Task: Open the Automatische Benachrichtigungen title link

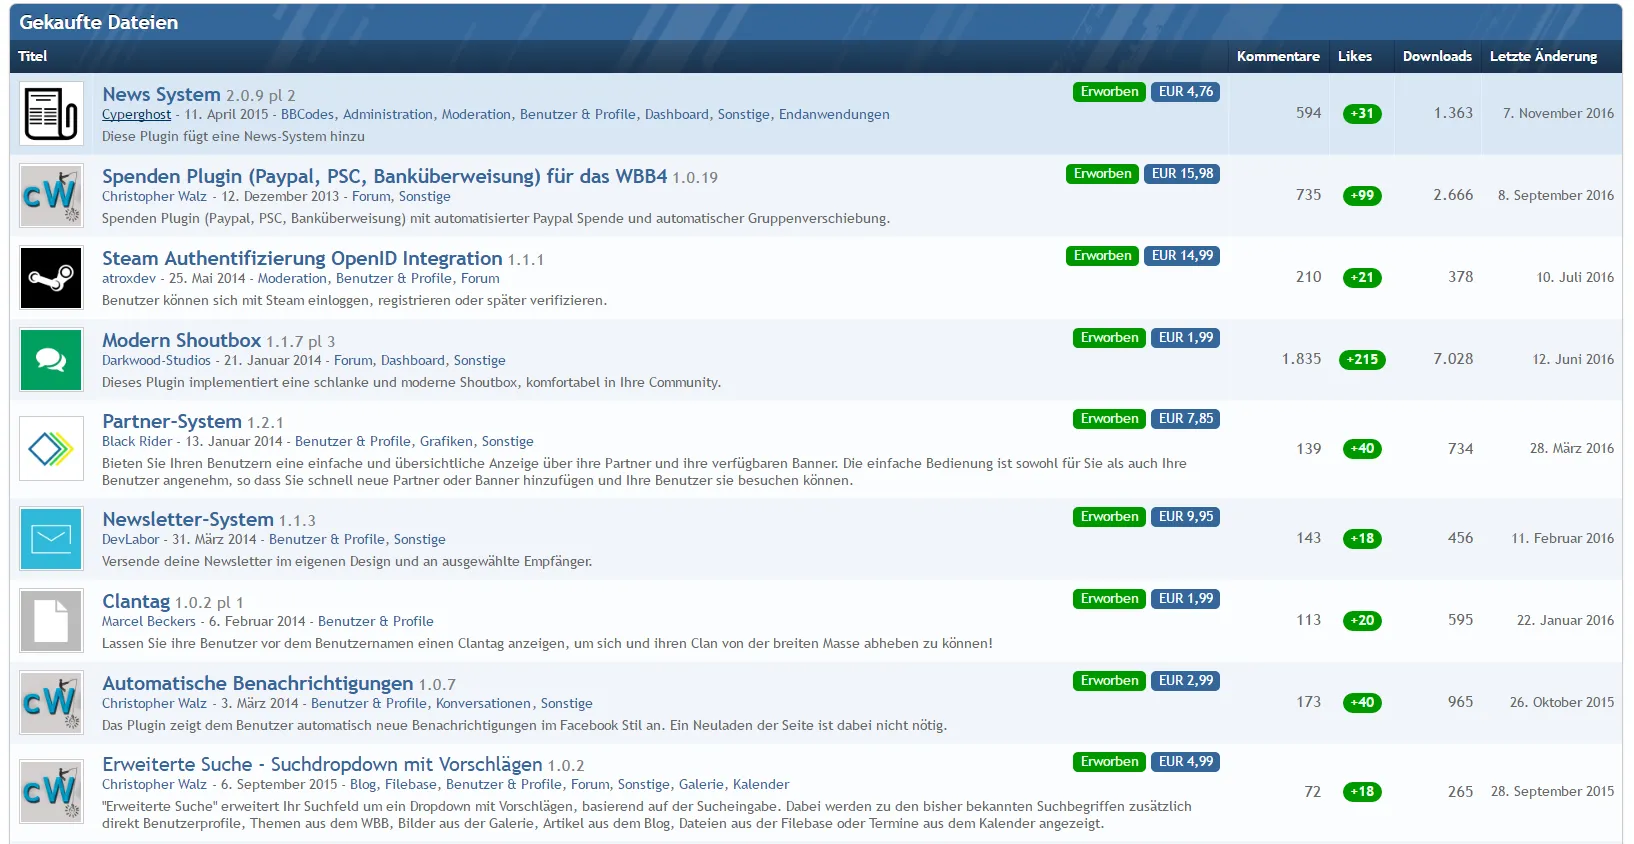Action: [x=257, y=683]
